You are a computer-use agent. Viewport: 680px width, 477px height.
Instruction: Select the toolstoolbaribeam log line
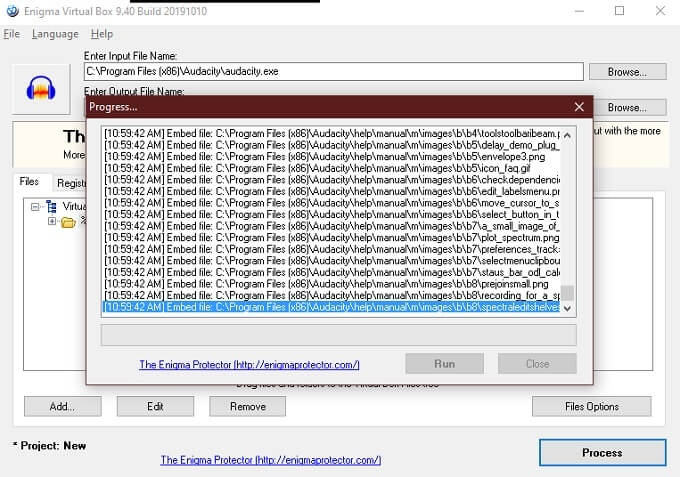[x=332, y=133]
